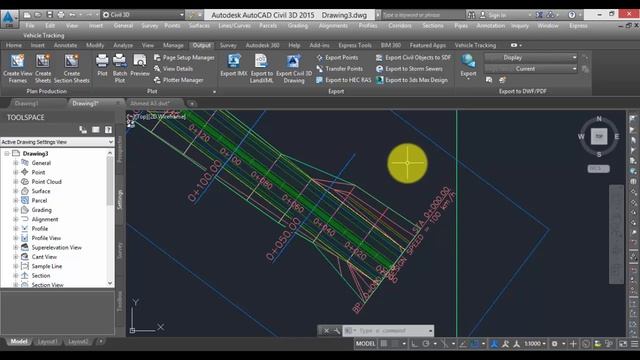Open the Current dropdown in Export to DWF/PDF
The image size is (640, 360).
coord(531,69)
